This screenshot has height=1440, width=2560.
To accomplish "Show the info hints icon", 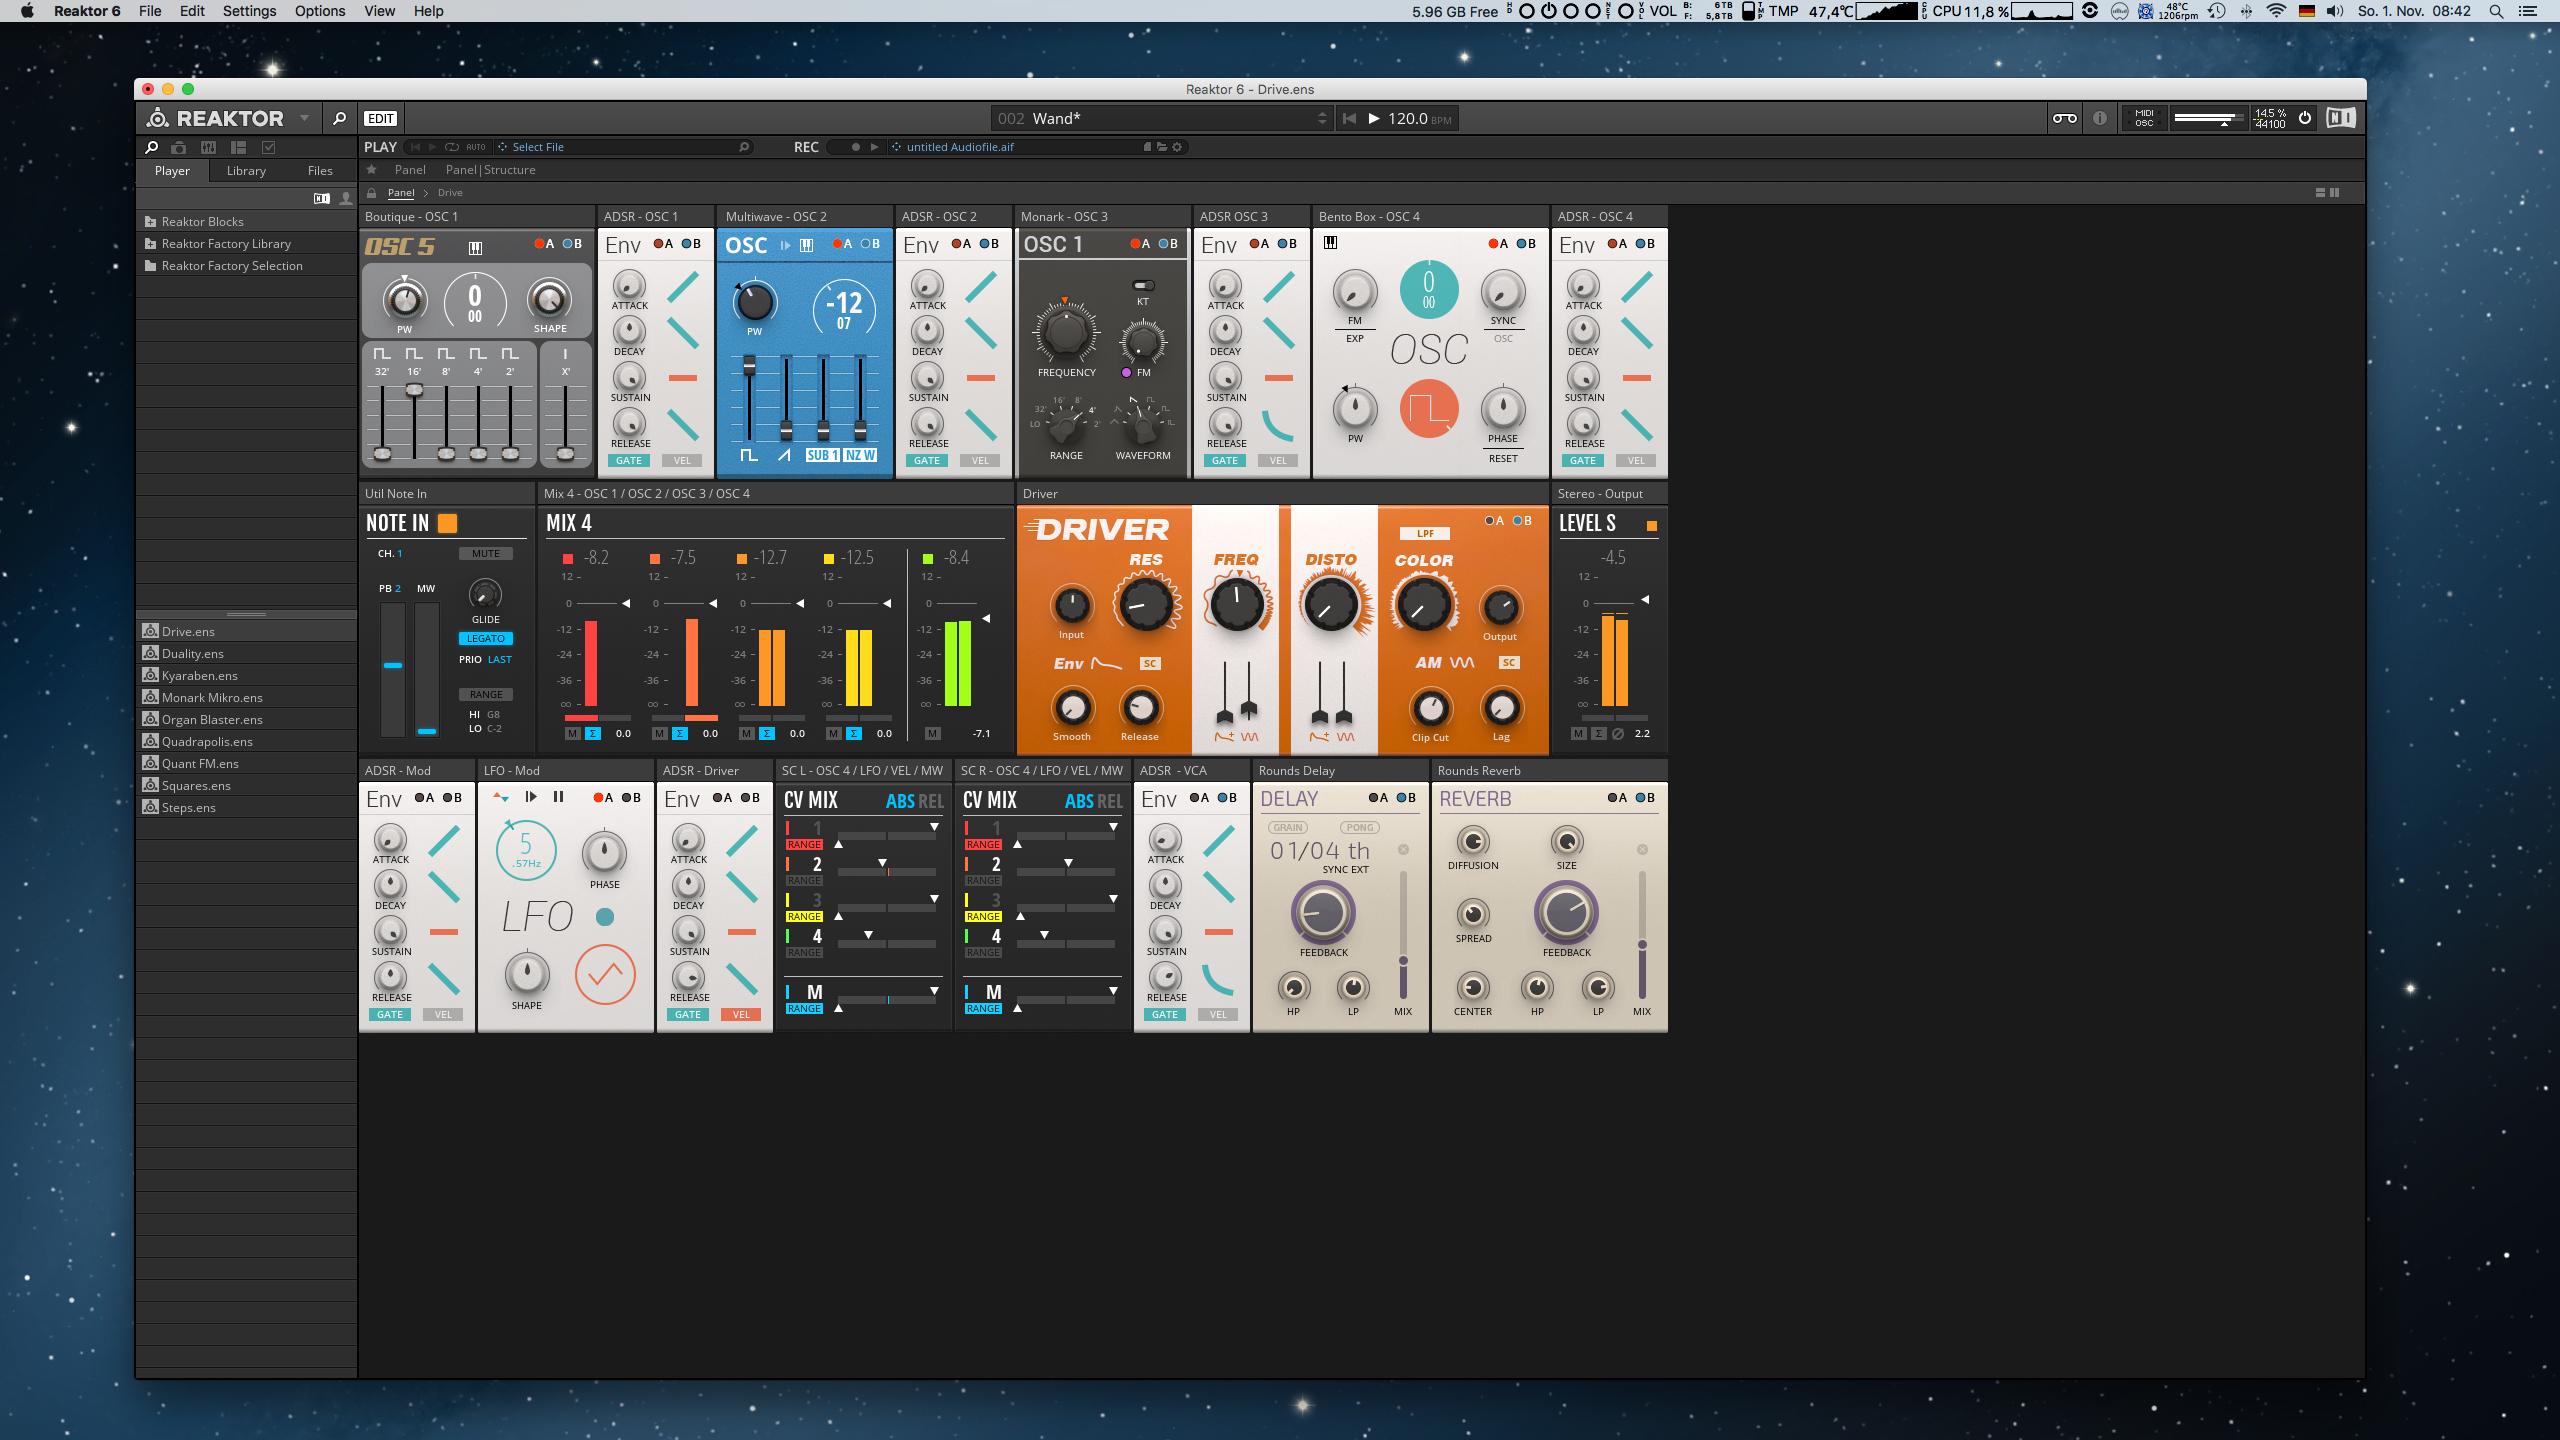I will tap(2100, 118).
